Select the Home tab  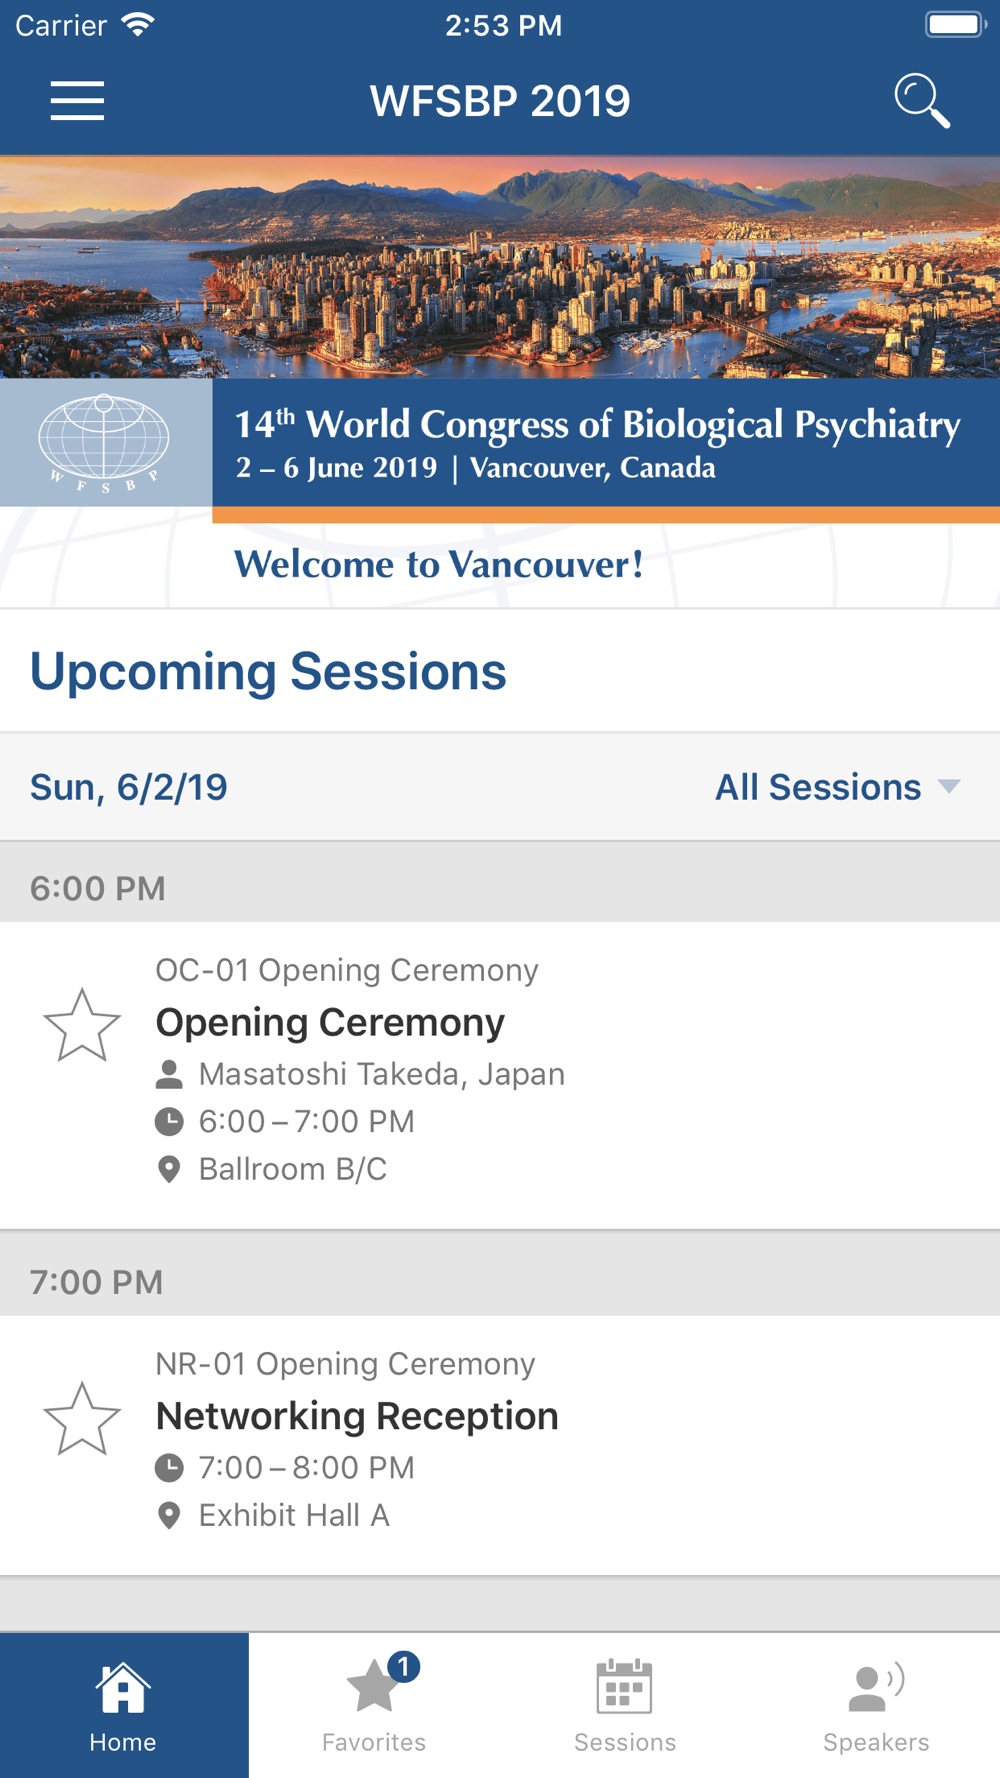click(x=124, y=1705)
